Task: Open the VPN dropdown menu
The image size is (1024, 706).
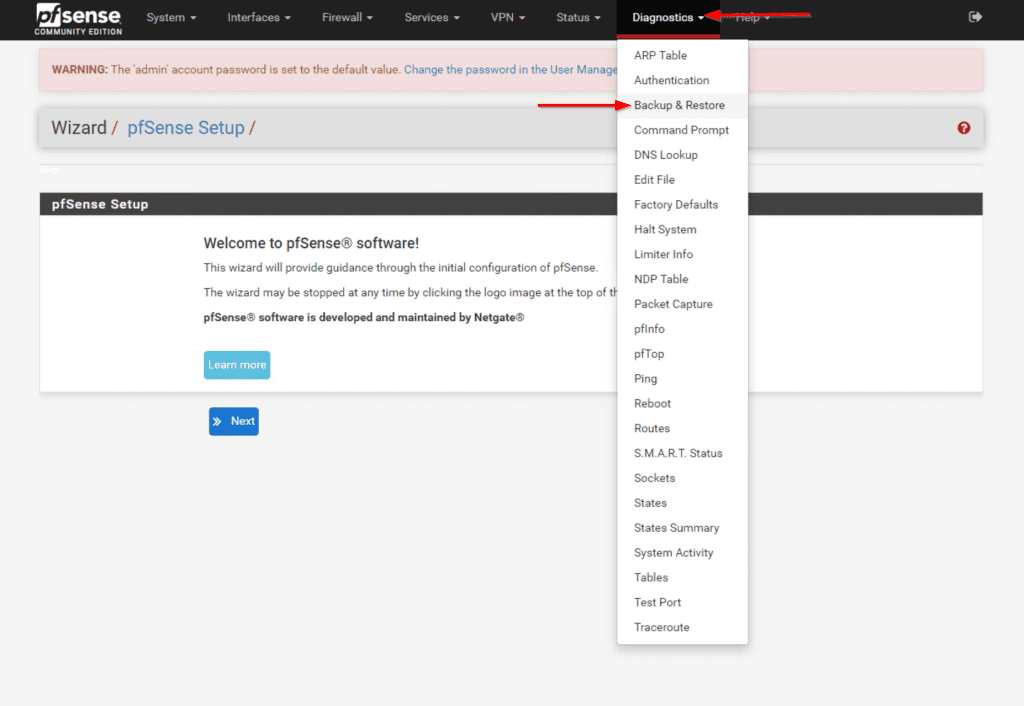Action: (x=507, y=18)
